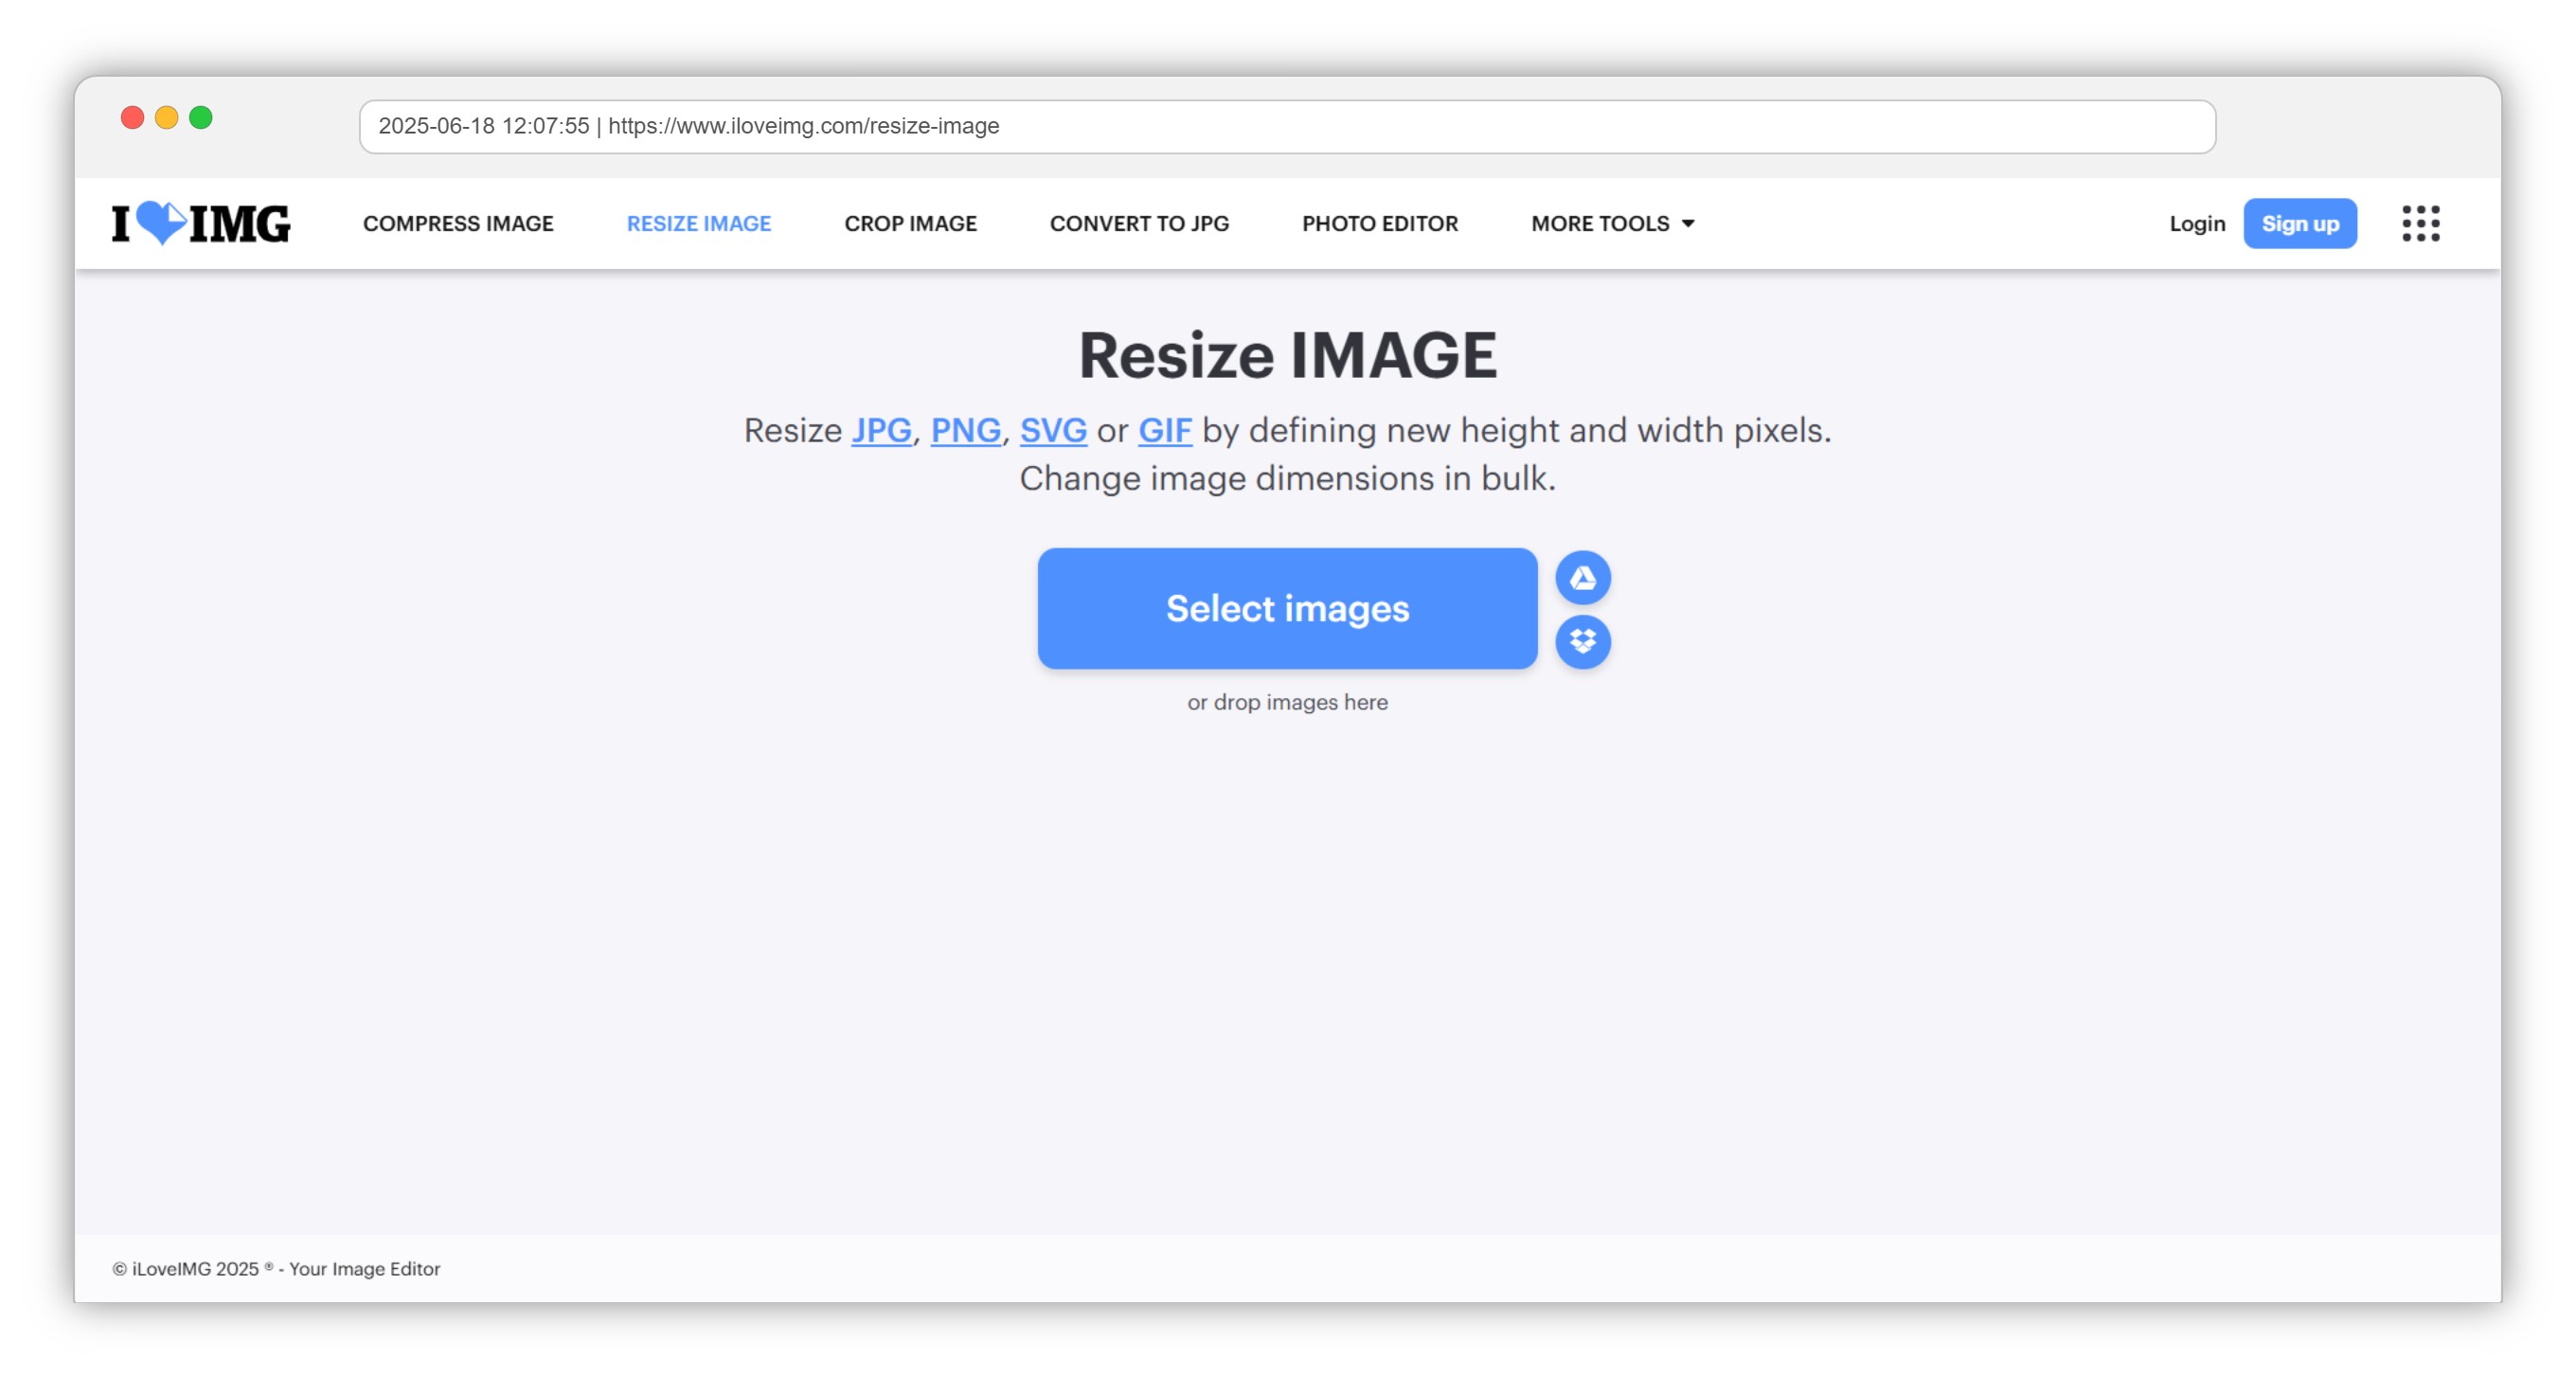2576x1377 pixels.
Task: Follow the JPG hyperlink
Action: coord(880,430)
